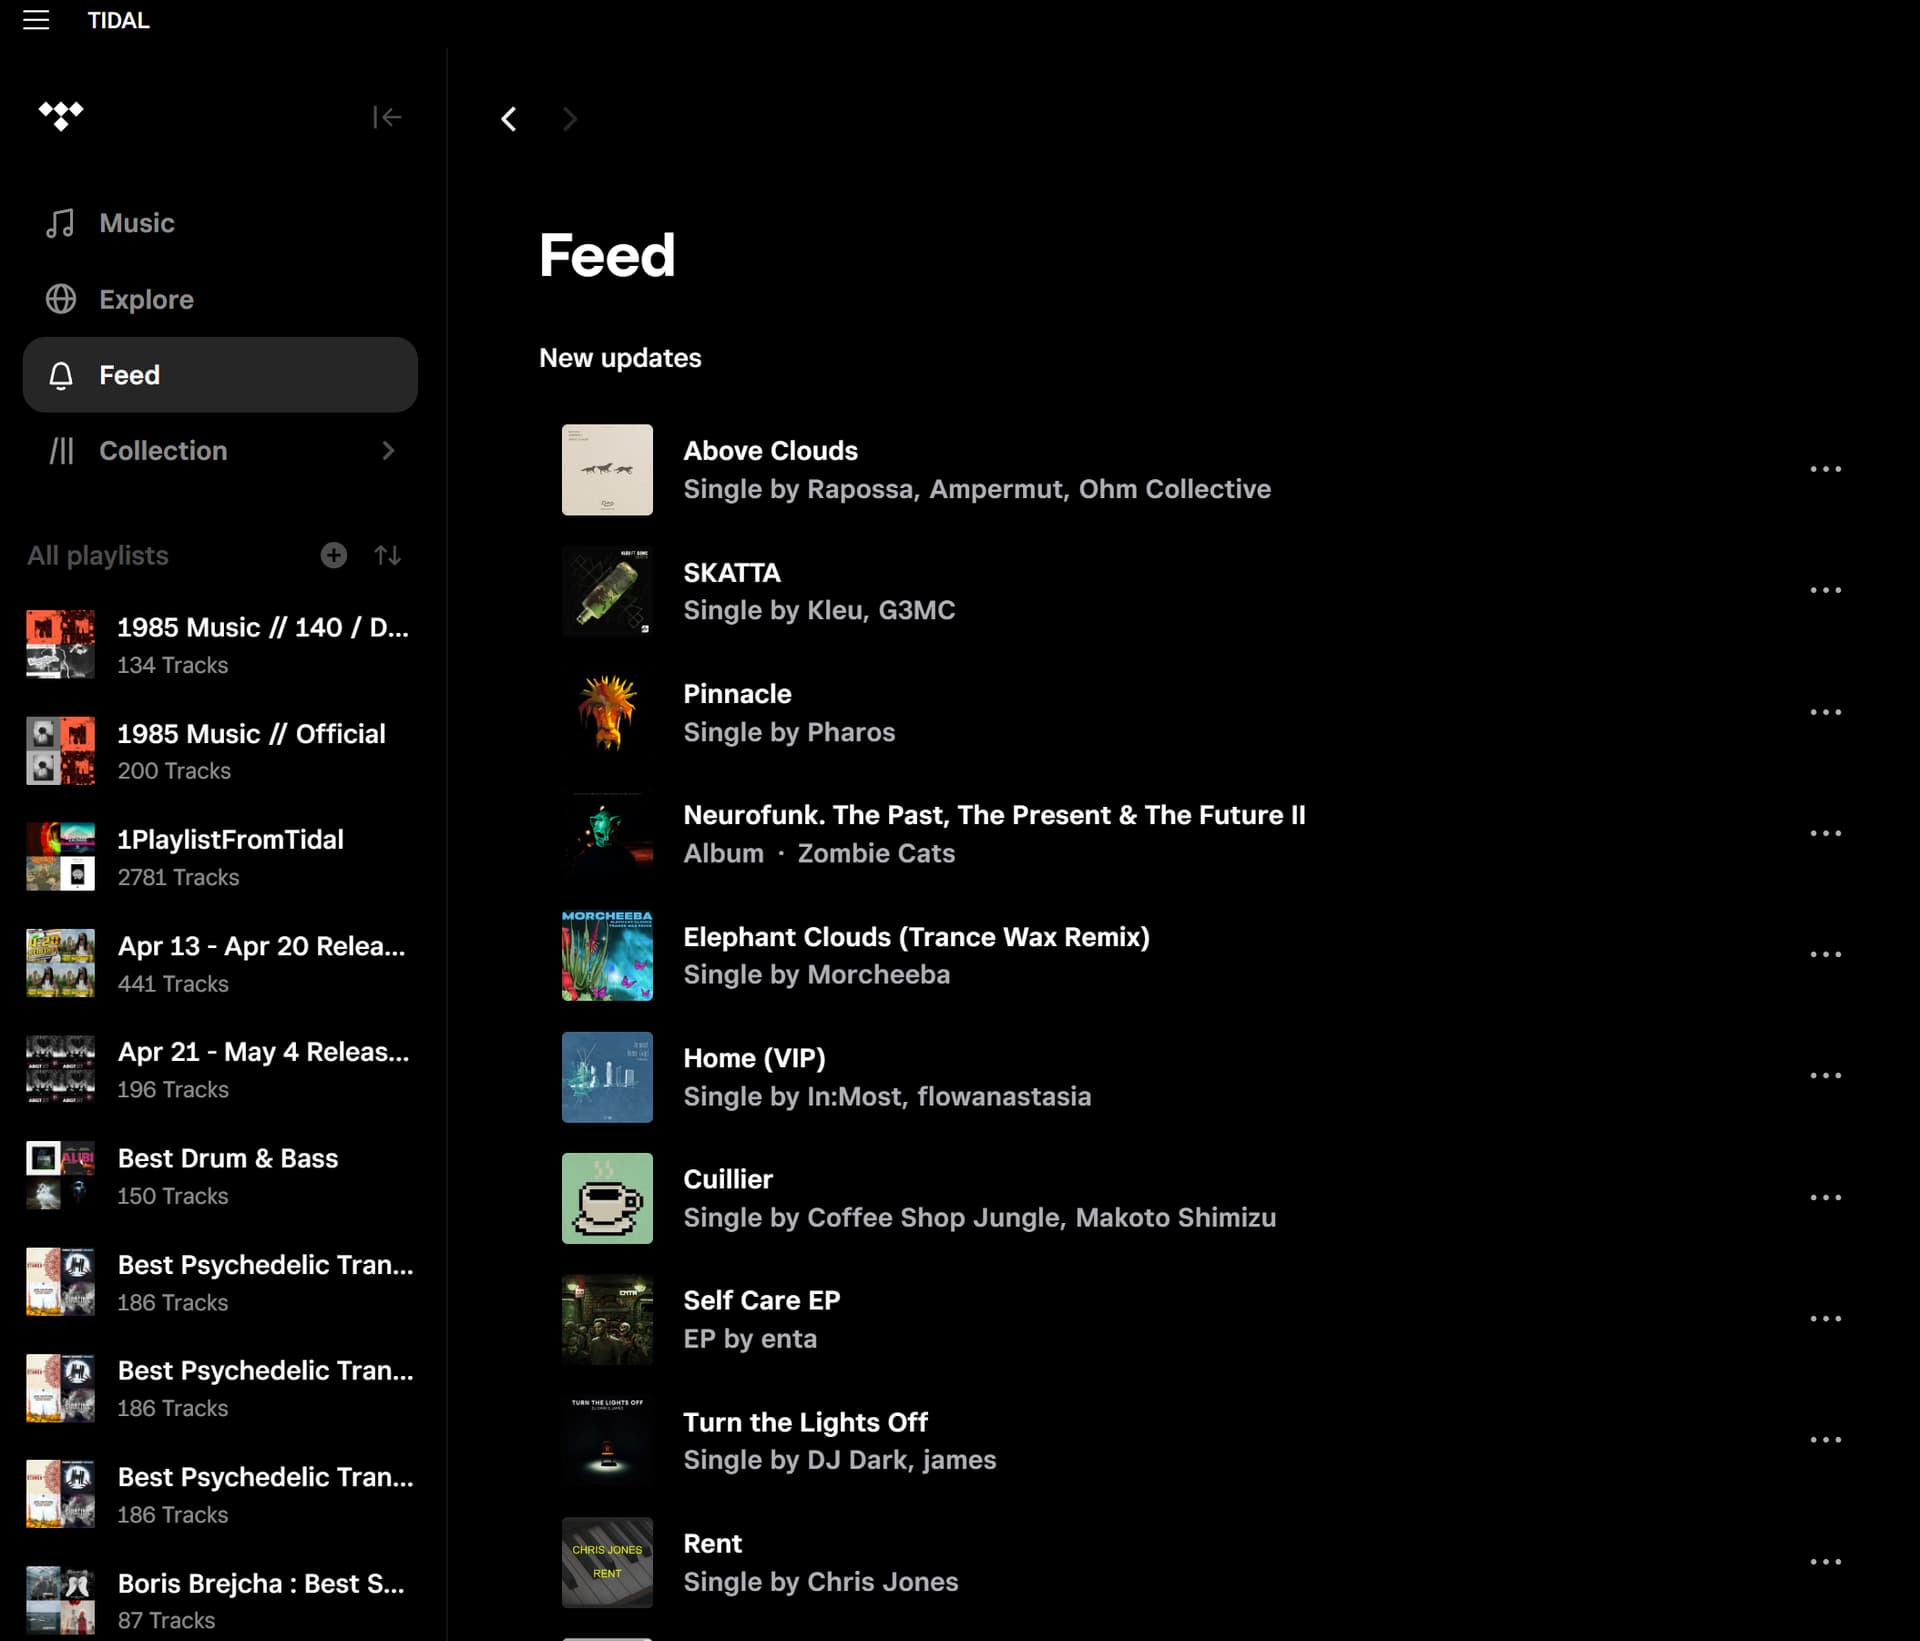Open the Best Drum & Bass playlist
The image size is (1920, 1641).
click(x=227, y=1159)
